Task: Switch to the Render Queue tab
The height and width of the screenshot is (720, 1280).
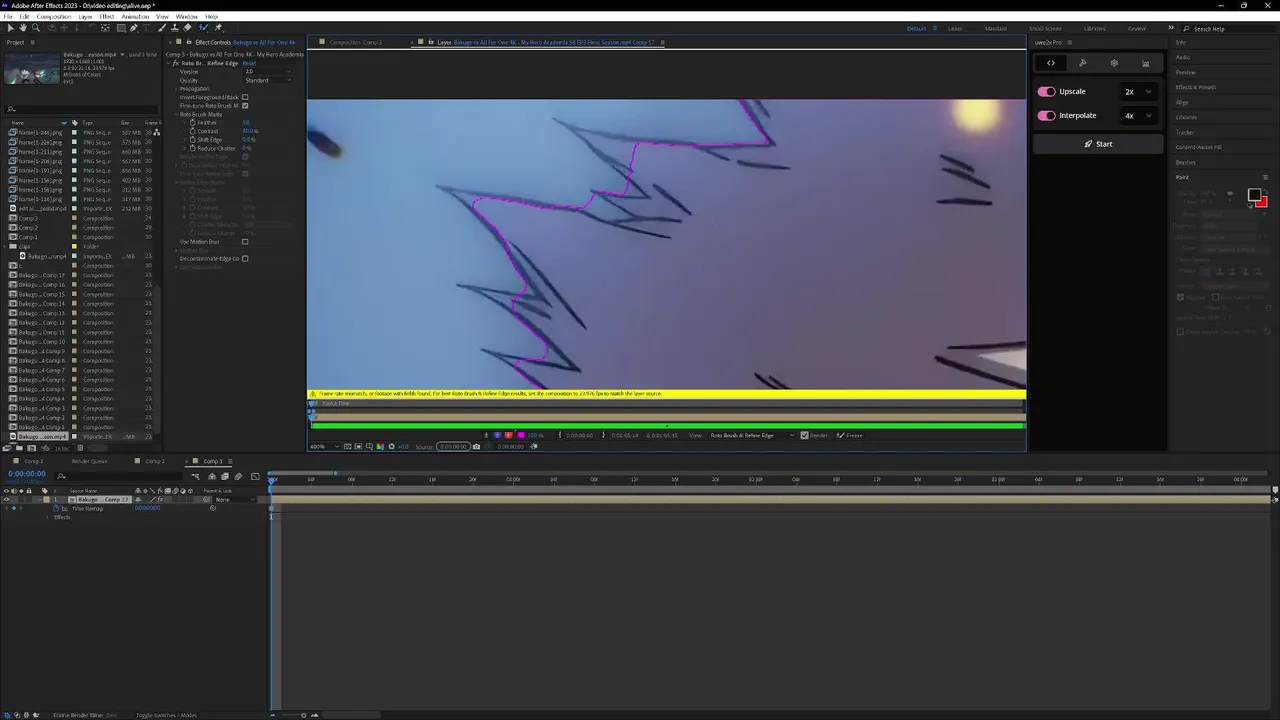Action: point(89,461)
